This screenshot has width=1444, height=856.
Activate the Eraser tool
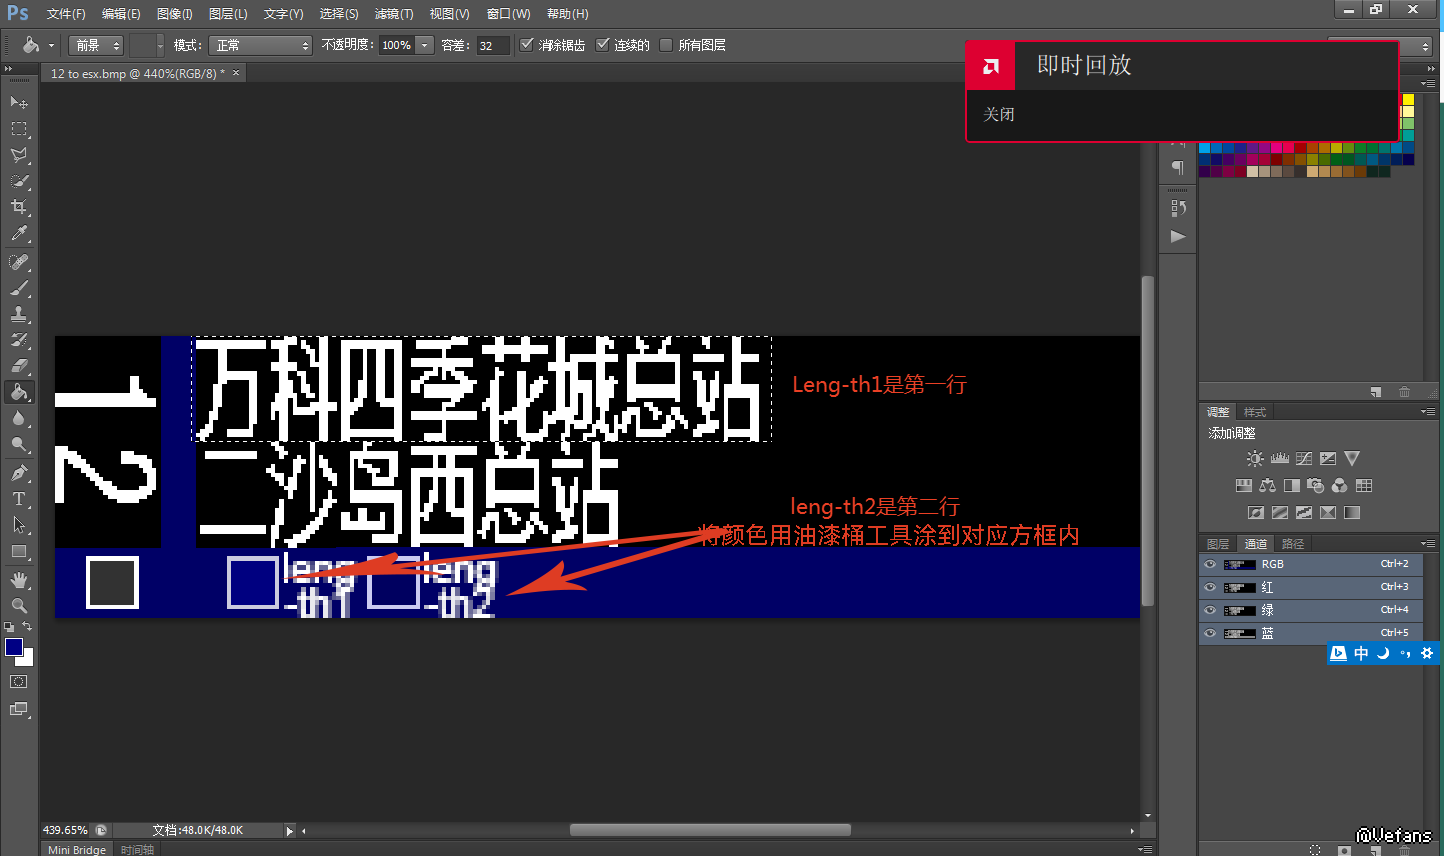[x=18, y=366]
